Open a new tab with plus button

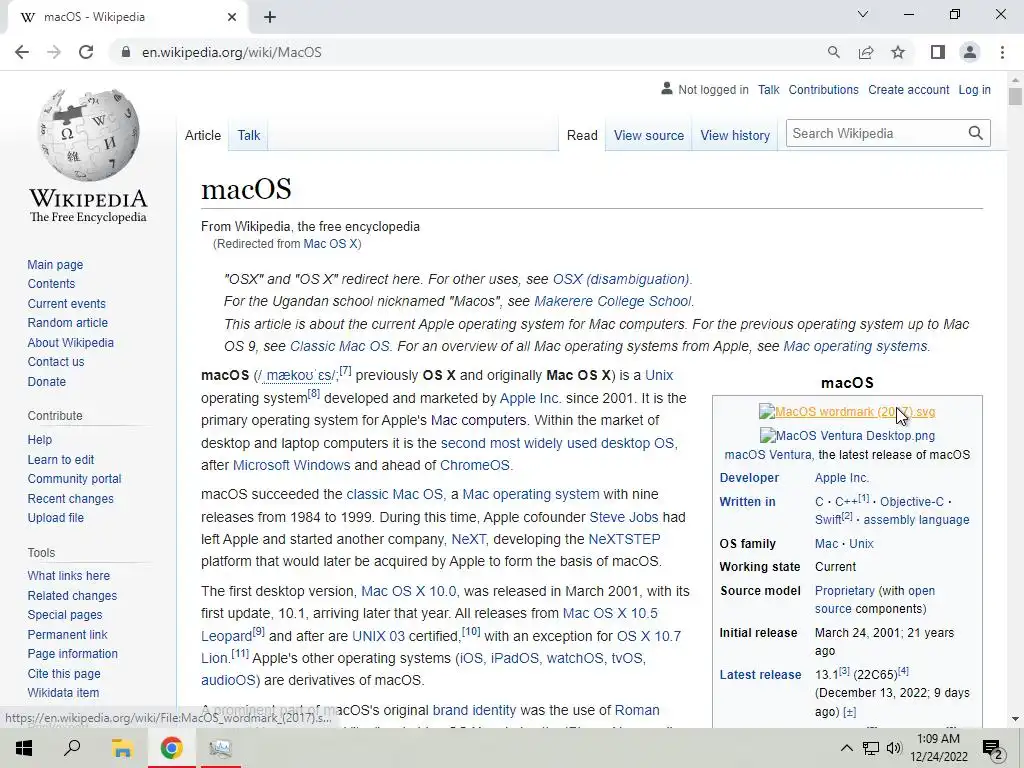point(270,17)
